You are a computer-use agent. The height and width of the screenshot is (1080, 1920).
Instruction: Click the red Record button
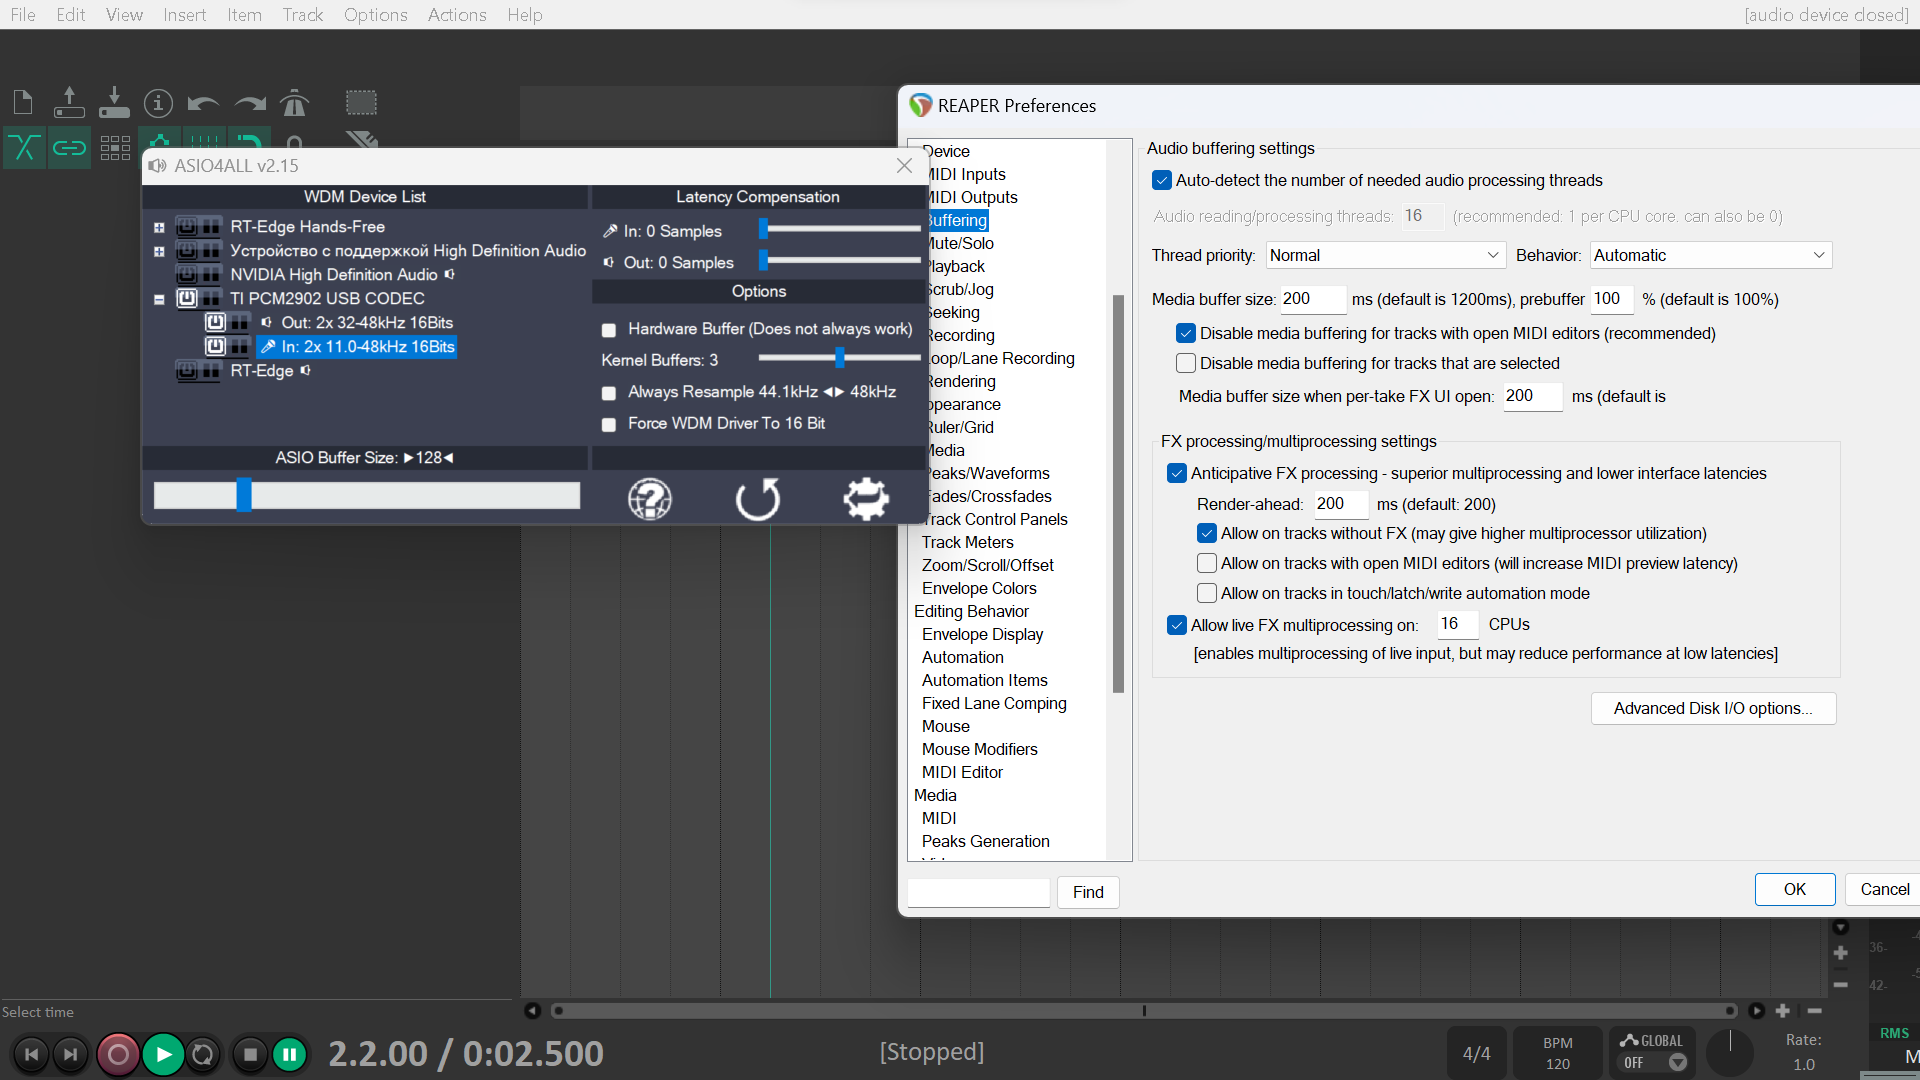click(x=118, y=1054)
